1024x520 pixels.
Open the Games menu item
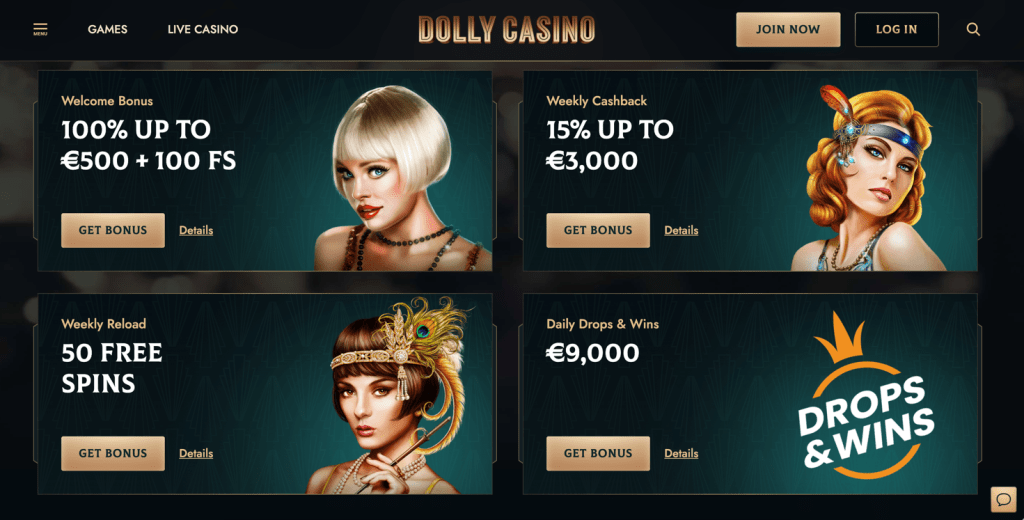coord(108,29)
